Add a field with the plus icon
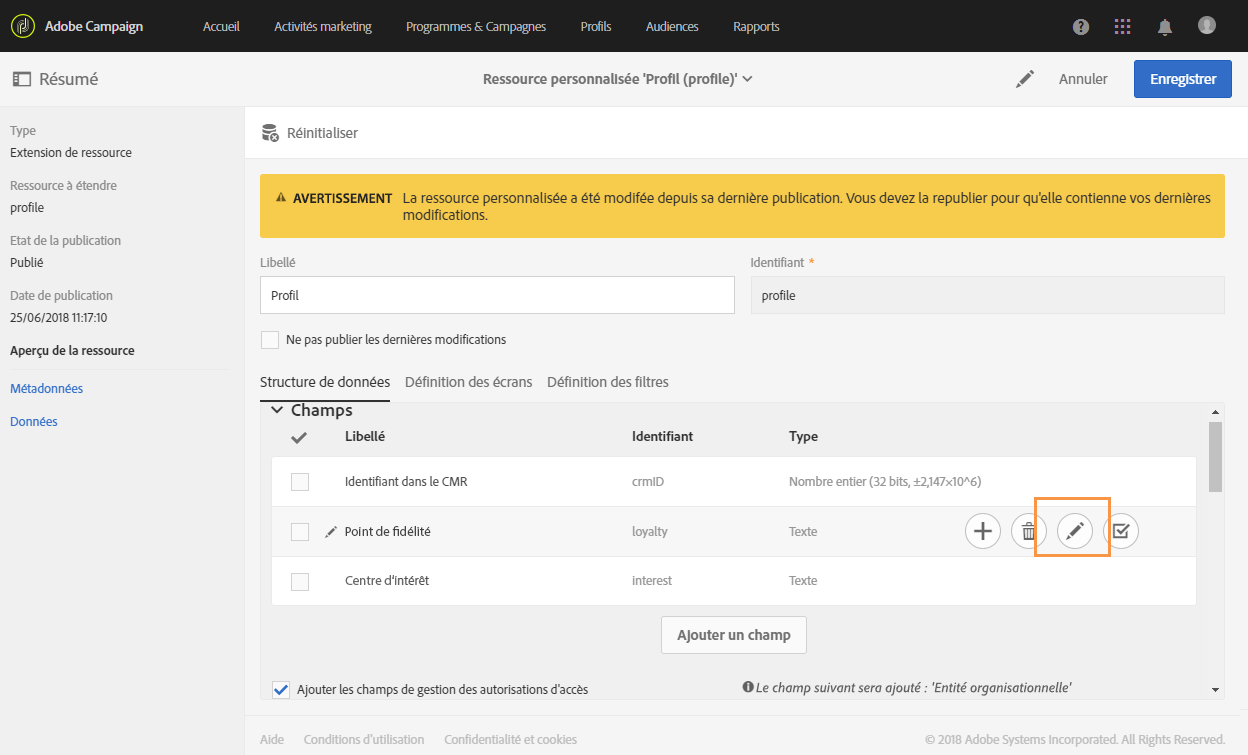The image size is (1248, 755). (983, 532)
